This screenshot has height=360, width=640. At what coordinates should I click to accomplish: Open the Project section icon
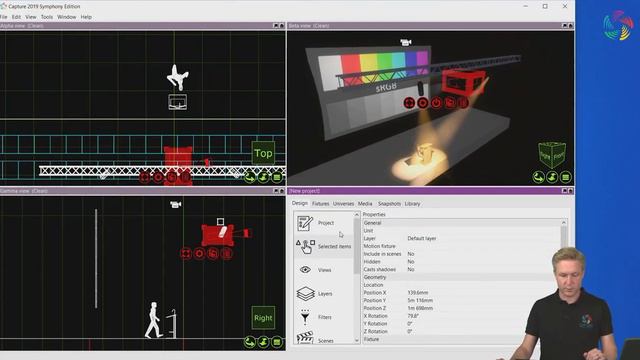[x=305, y=223]
